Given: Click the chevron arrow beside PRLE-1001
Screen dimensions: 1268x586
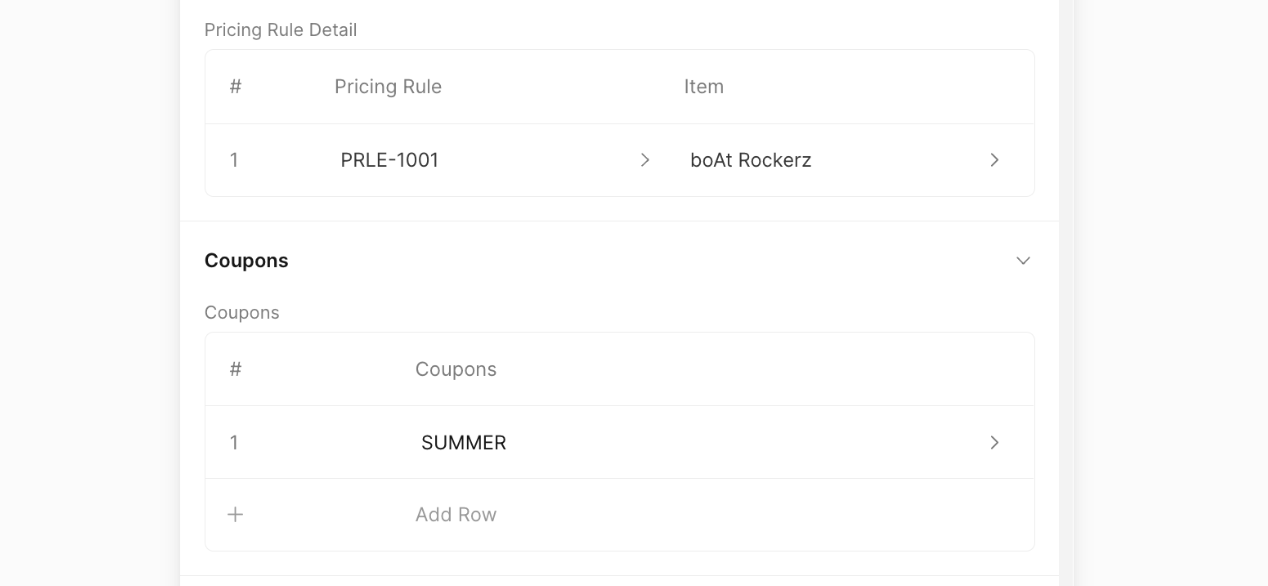Looking at the screenshot, I should pos(645,160).
